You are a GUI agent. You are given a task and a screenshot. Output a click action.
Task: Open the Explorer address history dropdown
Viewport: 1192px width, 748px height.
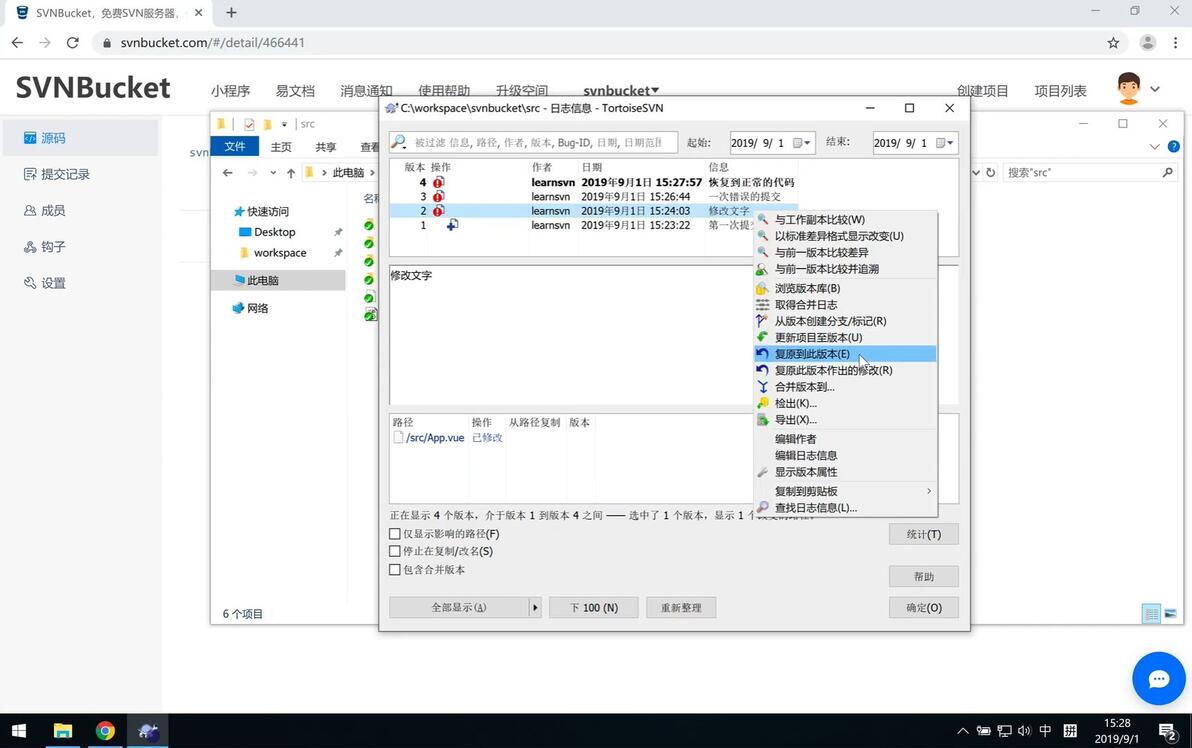[976, 173]
